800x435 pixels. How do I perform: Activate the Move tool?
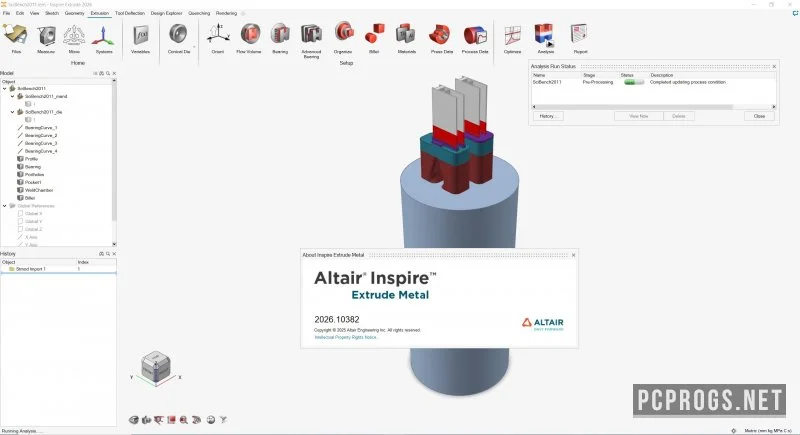pos(74,37)
